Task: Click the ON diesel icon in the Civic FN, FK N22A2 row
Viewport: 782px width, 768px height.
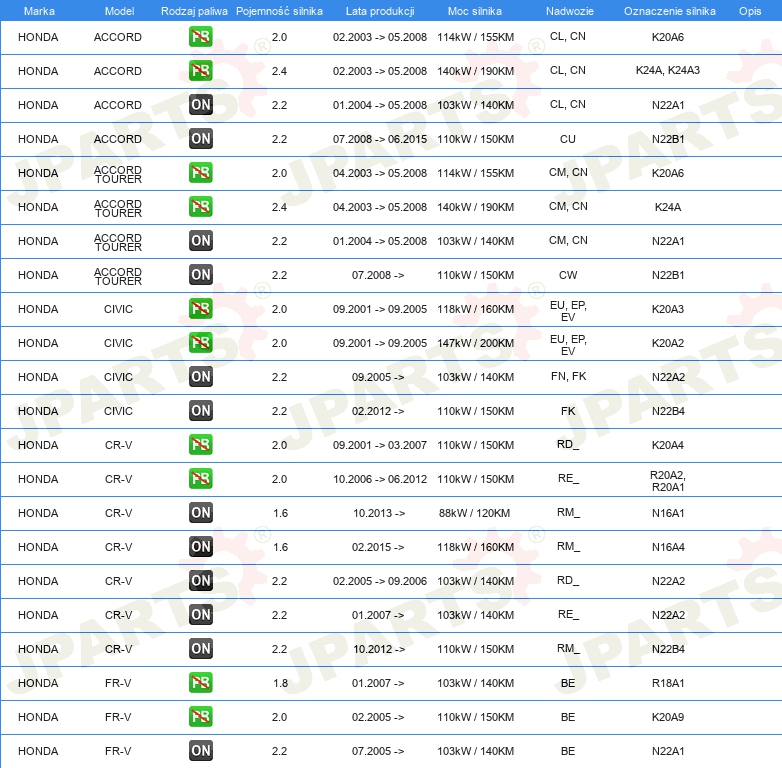Action: [200, 377]
